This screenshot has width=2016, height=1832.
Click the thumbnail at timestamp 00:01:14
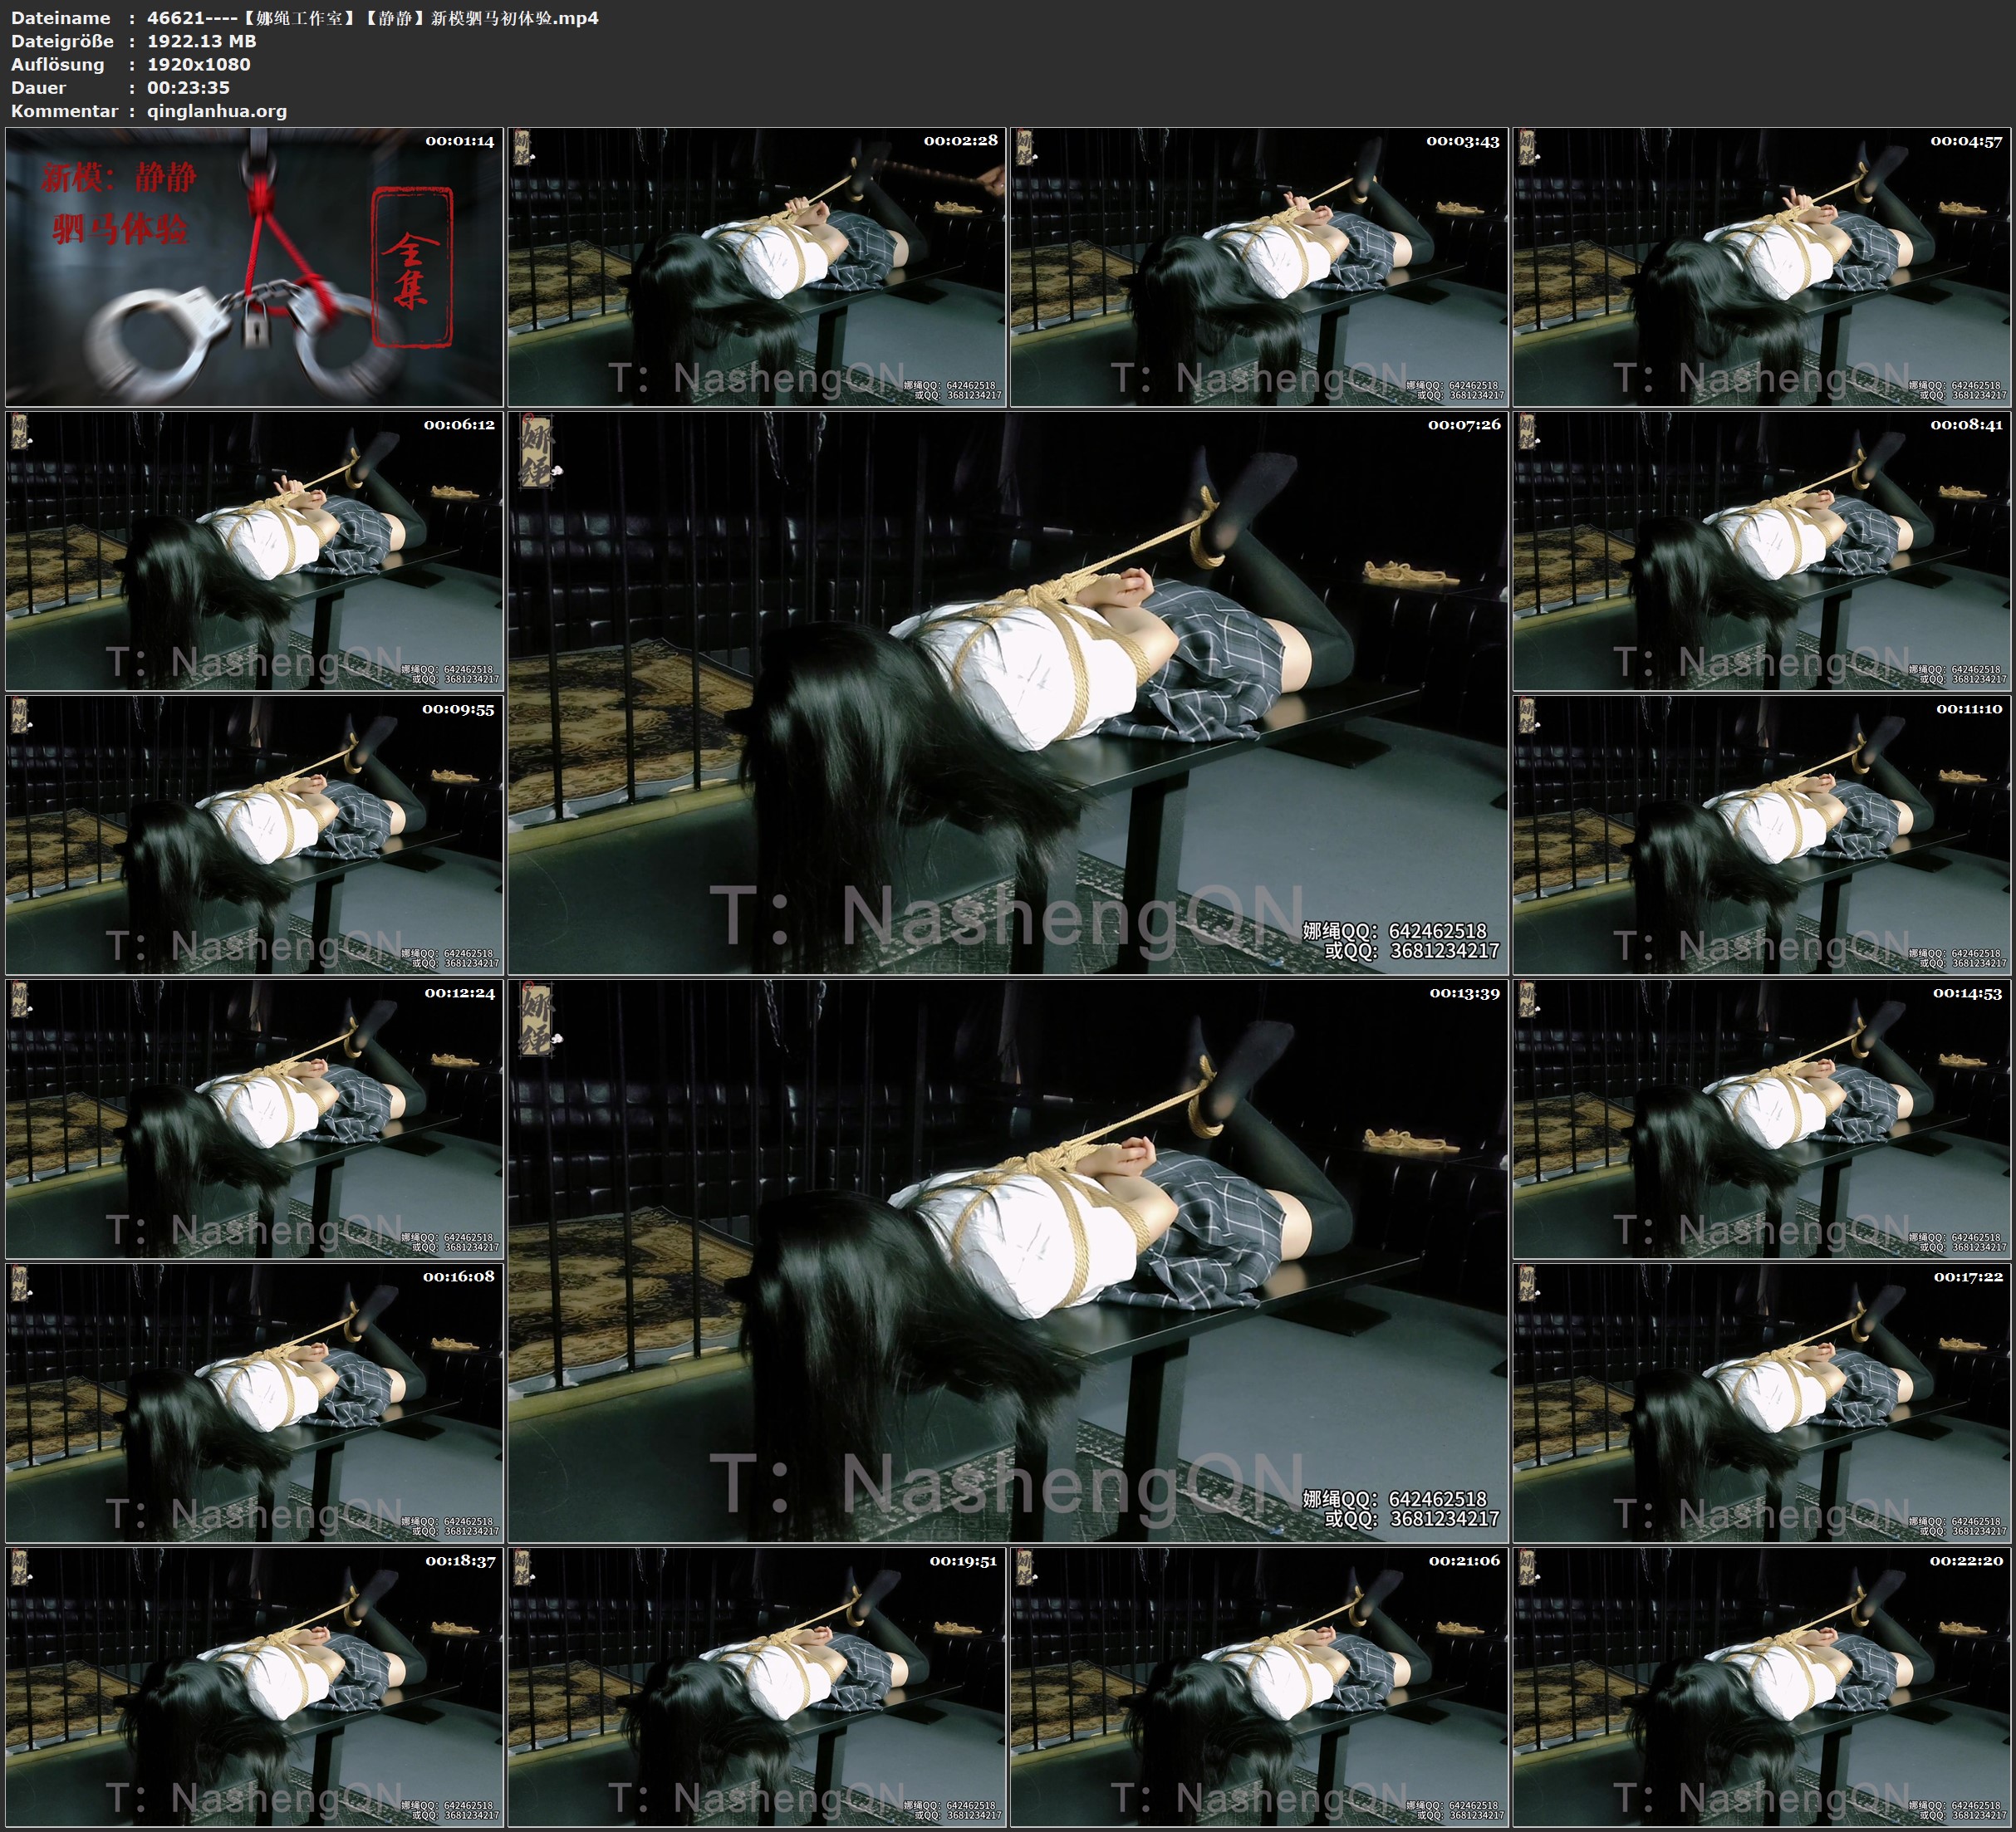[x=254, y=267]
